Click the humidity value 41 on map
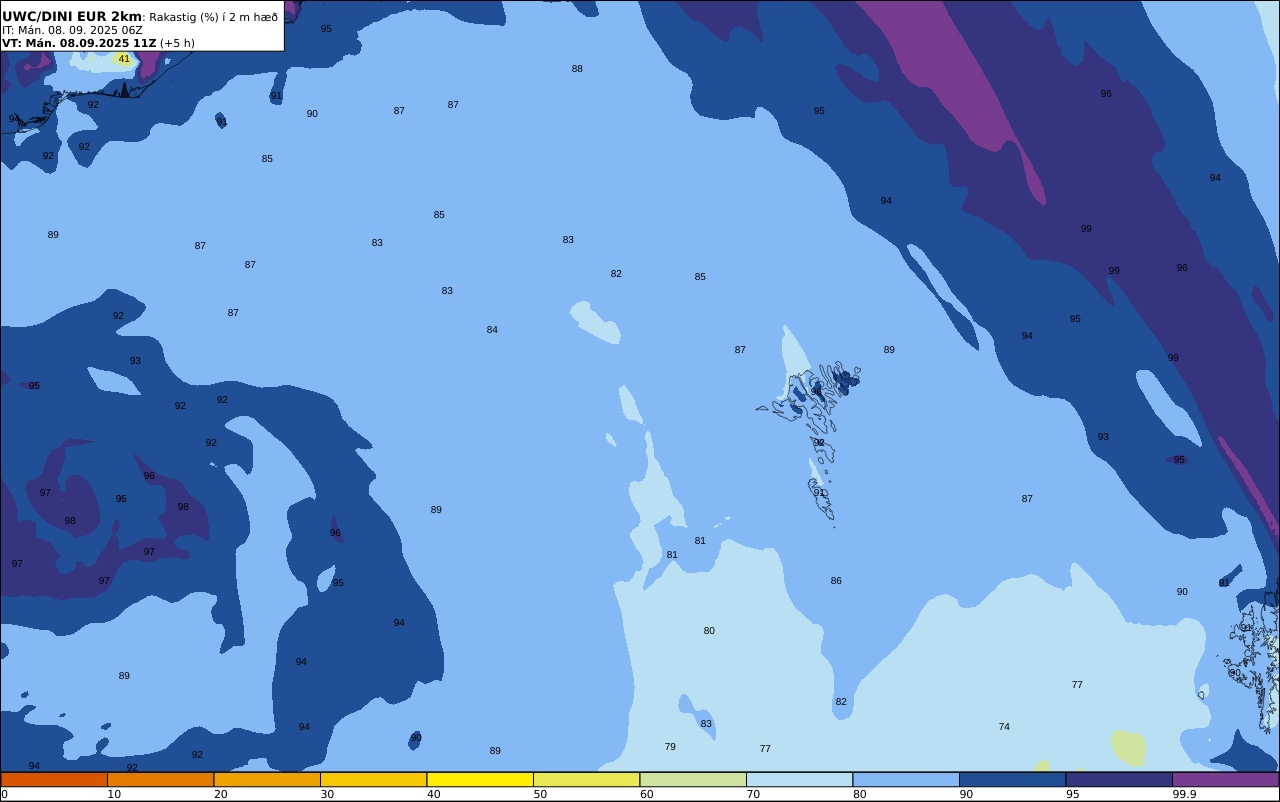The width and height of the screenshot is (1280, 802). pyautogui.click(x=124, y=59)
